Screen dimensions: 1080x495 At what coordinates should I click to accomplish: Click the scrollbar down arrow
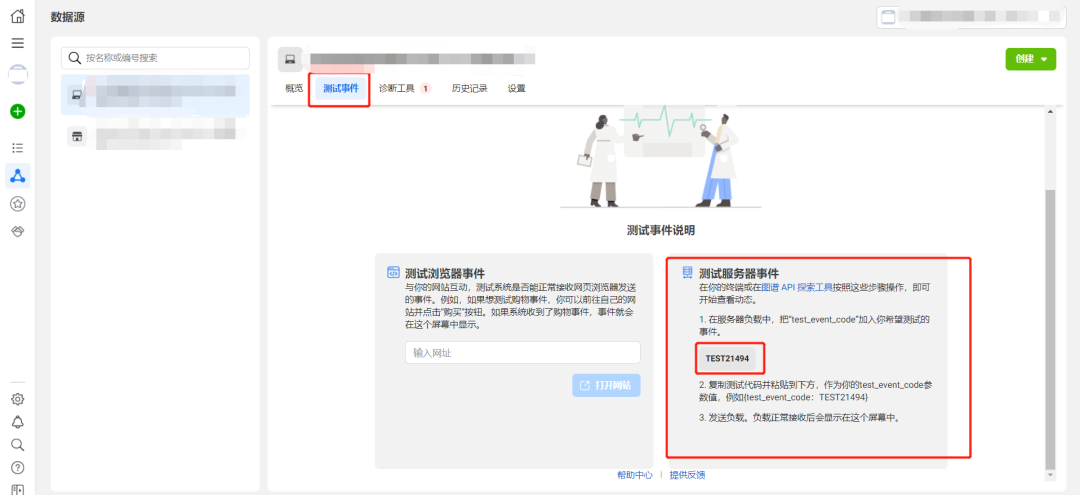pyautogui.click(x=1050, y=474)
